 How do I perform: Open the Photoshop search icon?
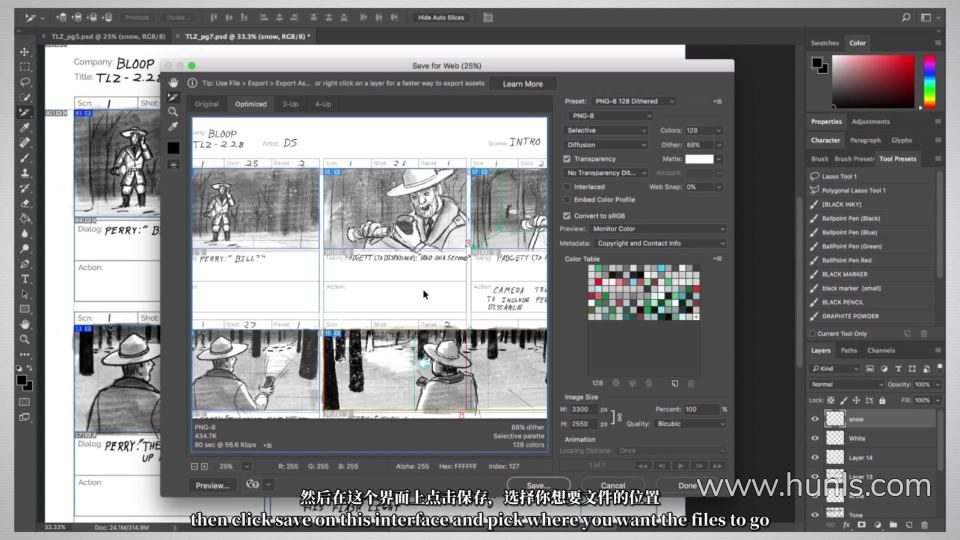point(906,18)
